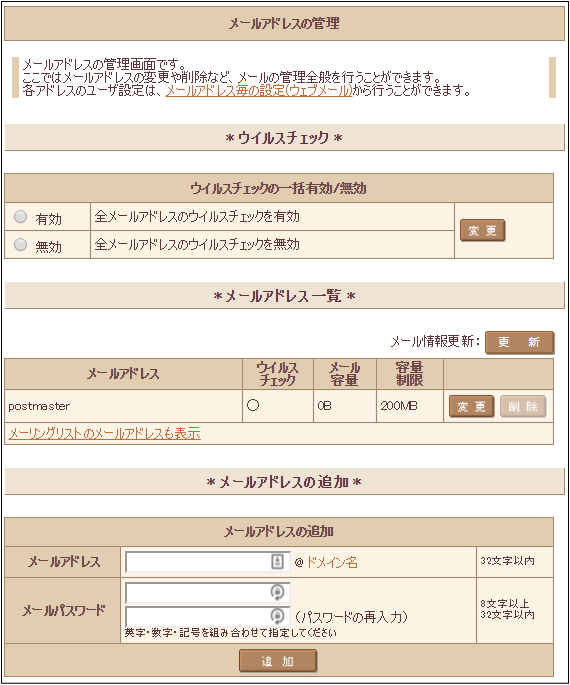Image resolution: width=570 pixels, height=685 pixels.
Task: Click the メールアドレスの管理 page heading
Action: click(x=284, y=24)
